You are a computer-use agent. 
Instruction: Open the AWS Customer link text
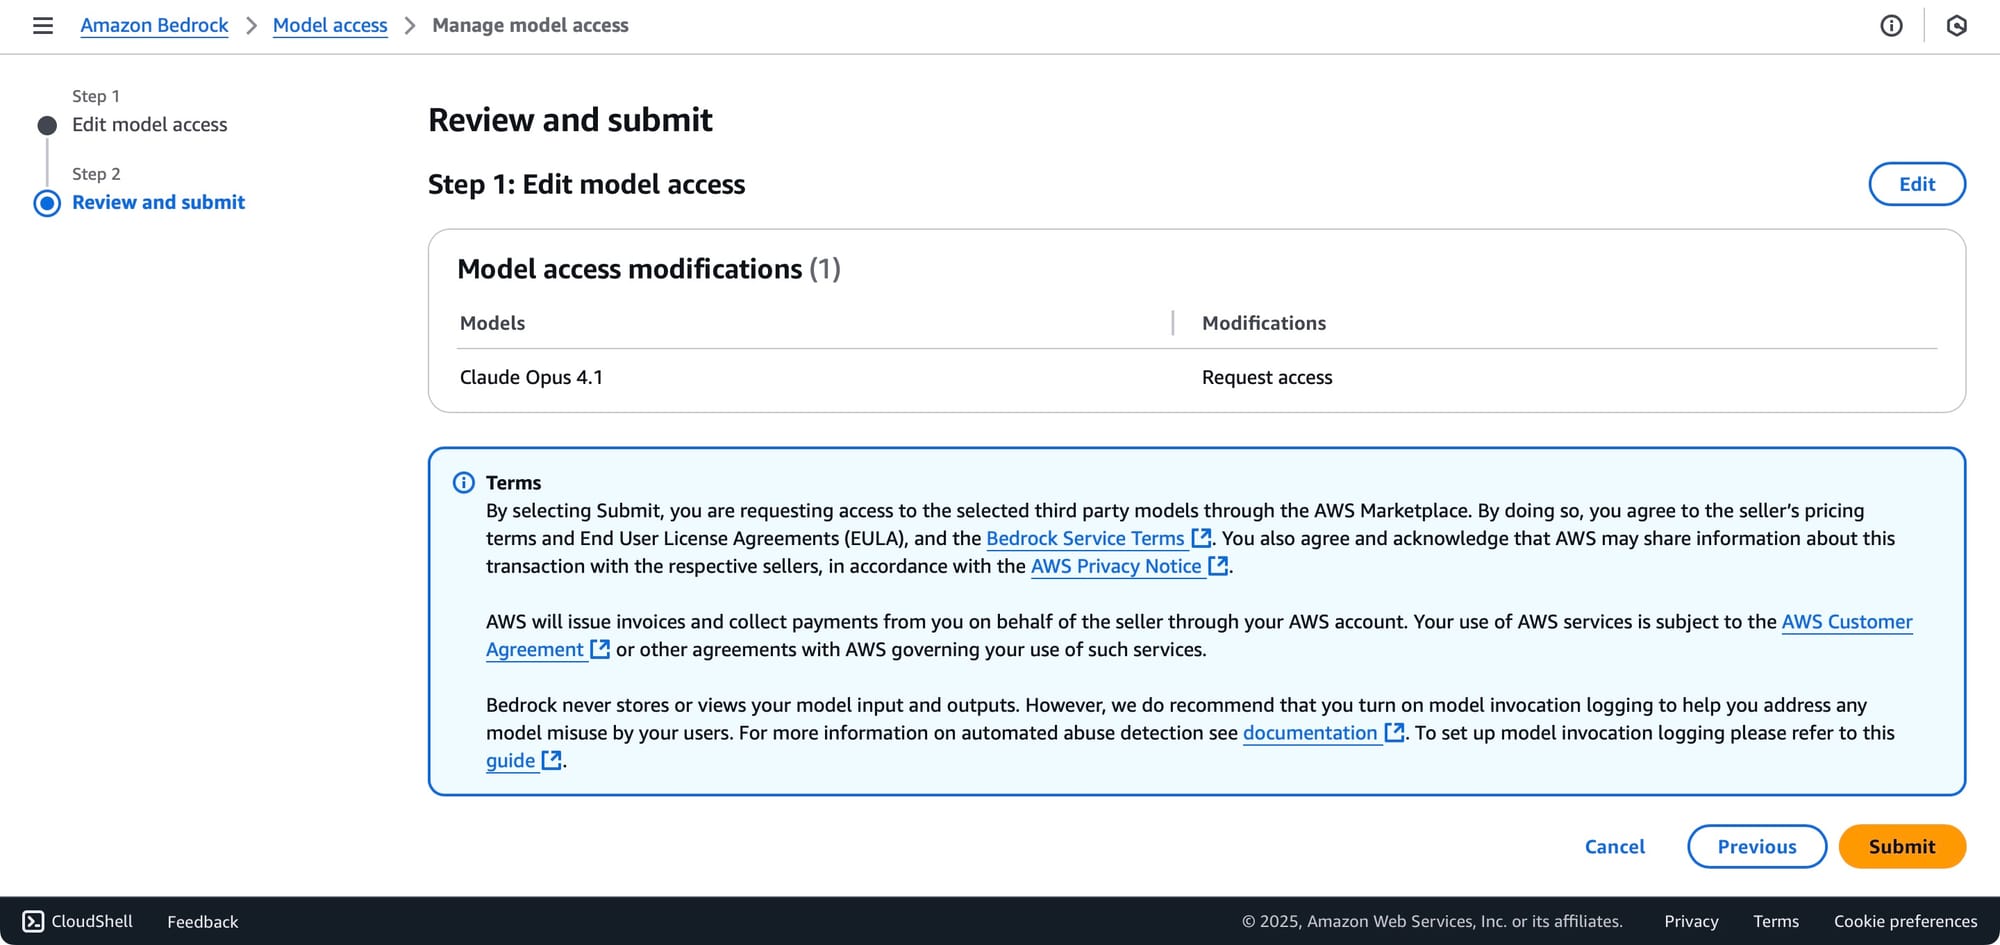[x=1847, y=621]
